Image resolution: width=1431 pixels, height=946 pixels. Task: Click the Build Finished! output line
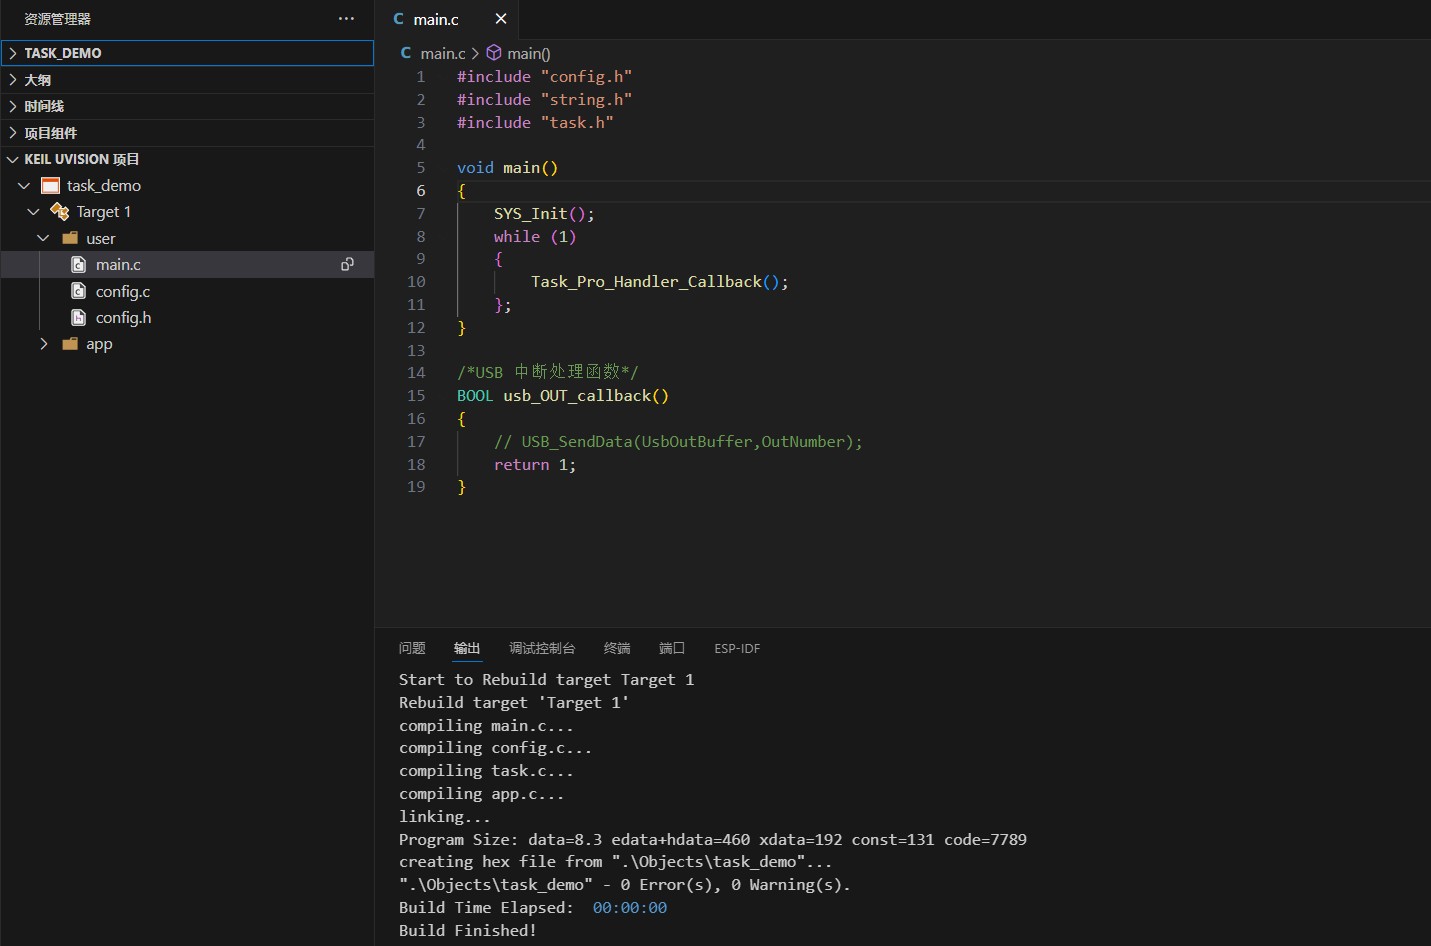coord(467,931)
